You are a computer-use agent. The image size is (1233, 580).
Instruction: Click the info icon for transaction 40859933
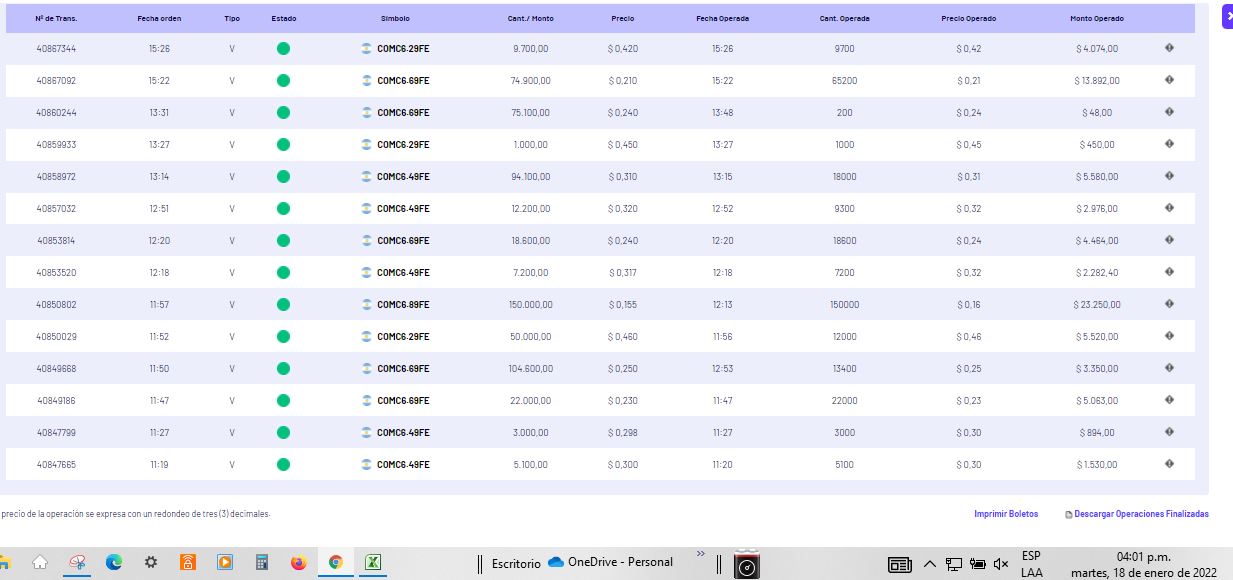pos(1169,144)
